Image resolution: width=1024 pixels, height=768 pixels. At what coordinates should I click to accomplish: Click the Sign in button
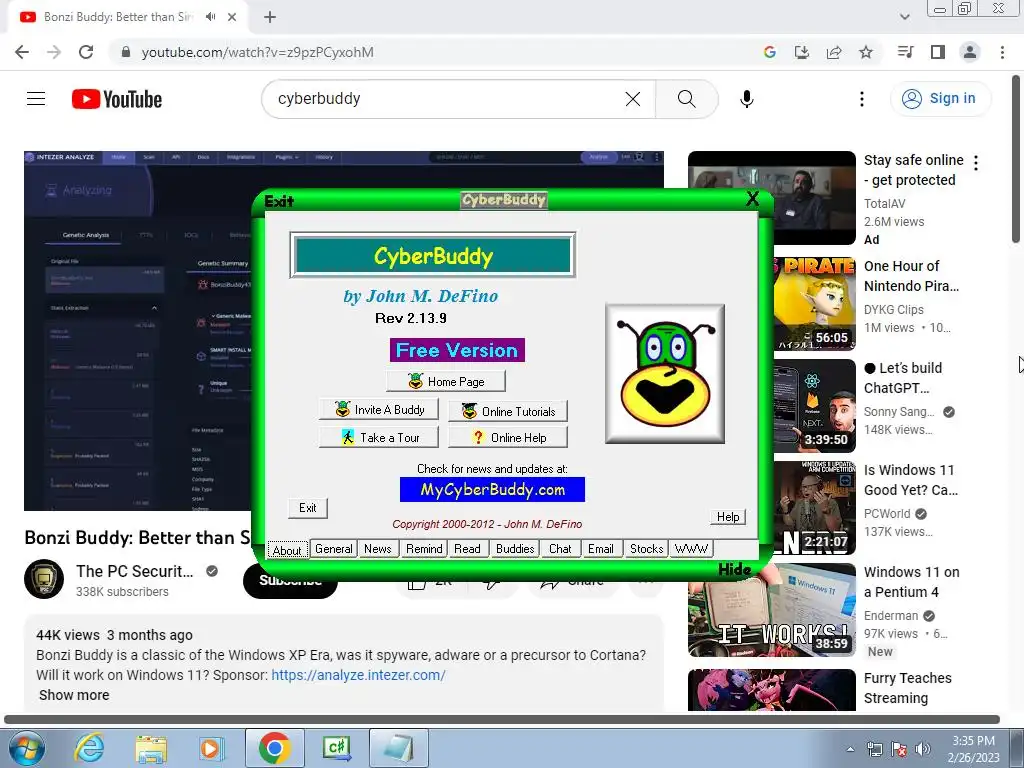click(940, 99)
